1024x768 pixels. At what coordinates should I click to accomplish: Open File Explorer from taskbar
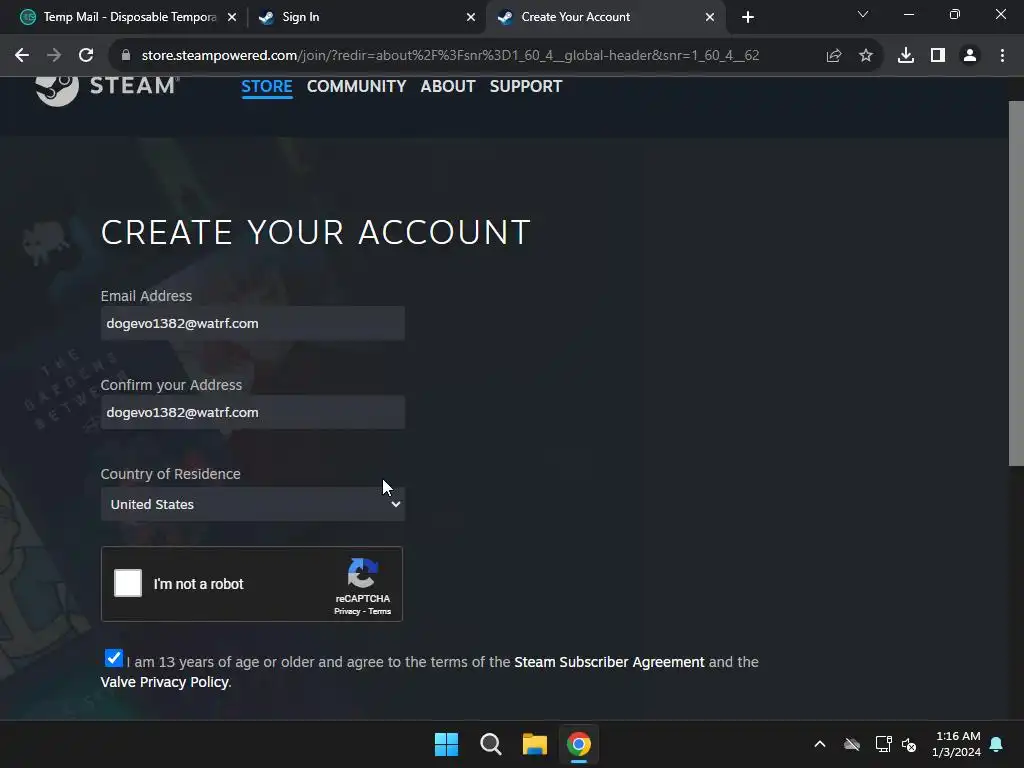pos(534,744)
